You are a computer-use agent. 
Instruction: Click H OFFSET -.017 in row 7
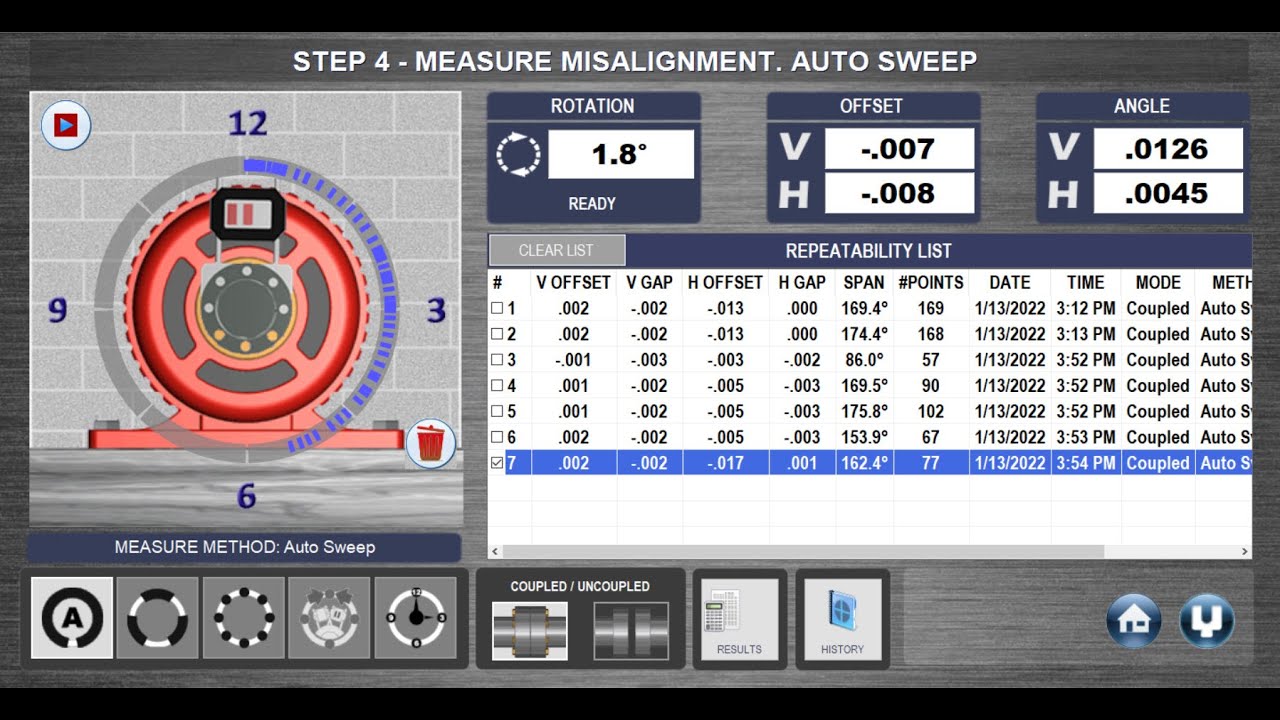tap(725, 463)
